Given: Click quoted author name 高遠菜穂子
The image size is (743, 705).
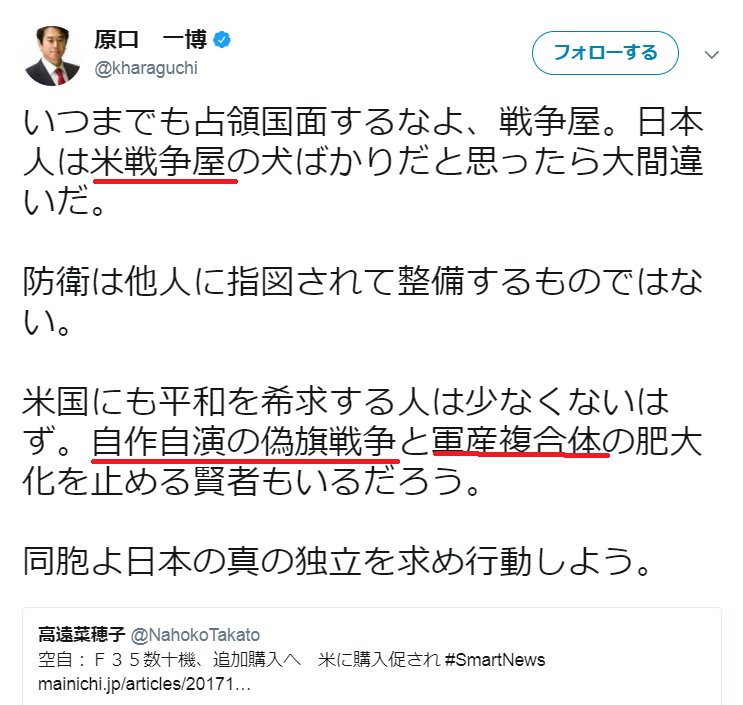Looking at the screenshot, I should click(81, 634).
